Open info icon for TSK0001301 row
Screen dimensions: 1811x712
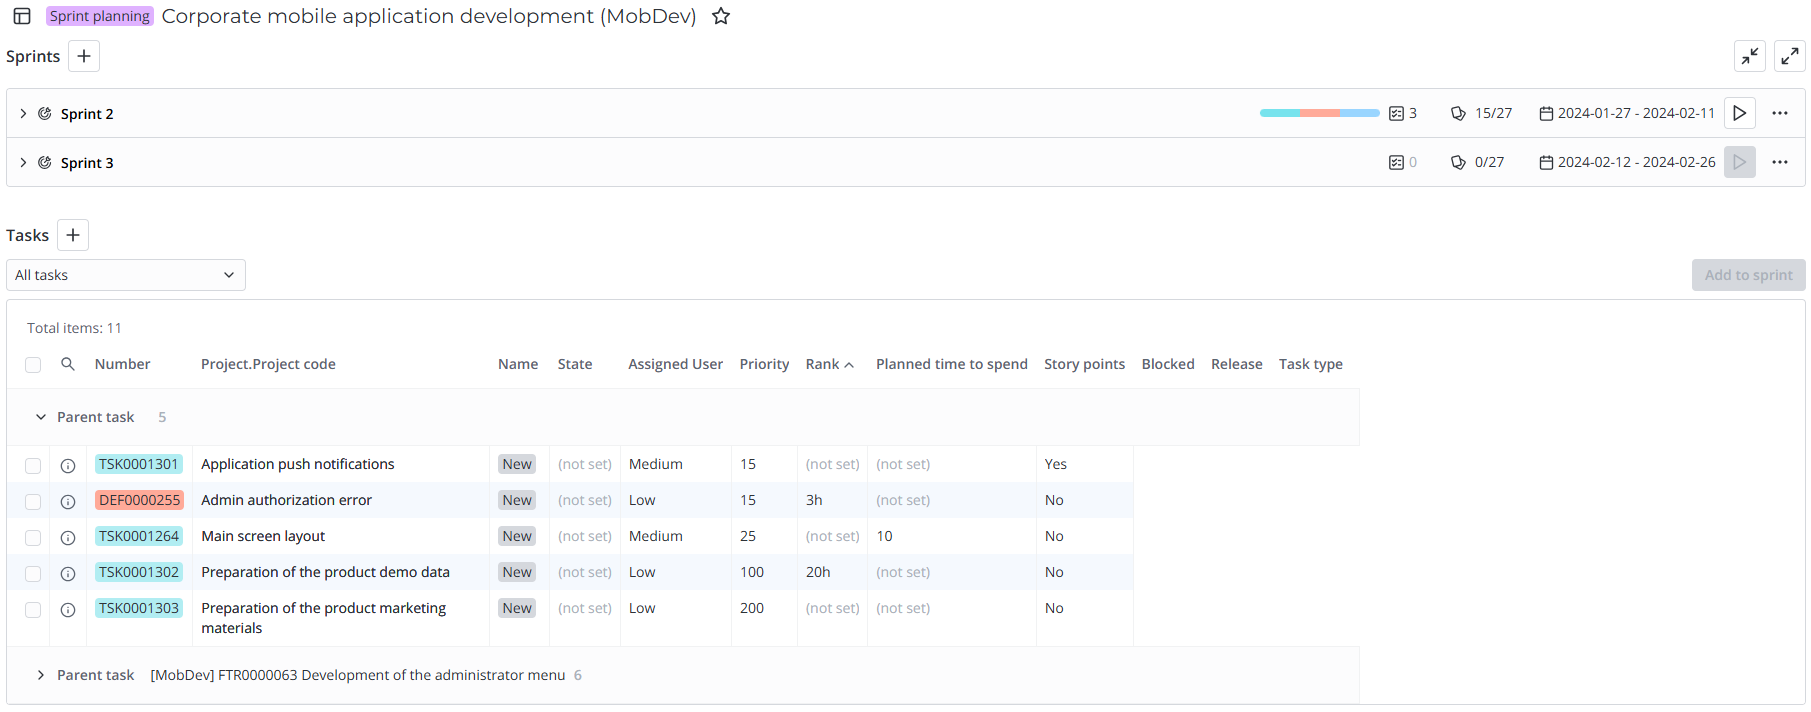click(68, 465)
